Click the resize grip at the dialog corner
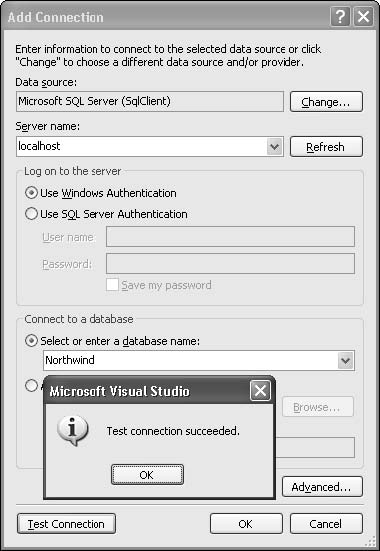380x551 pixels. coord(370,542)
